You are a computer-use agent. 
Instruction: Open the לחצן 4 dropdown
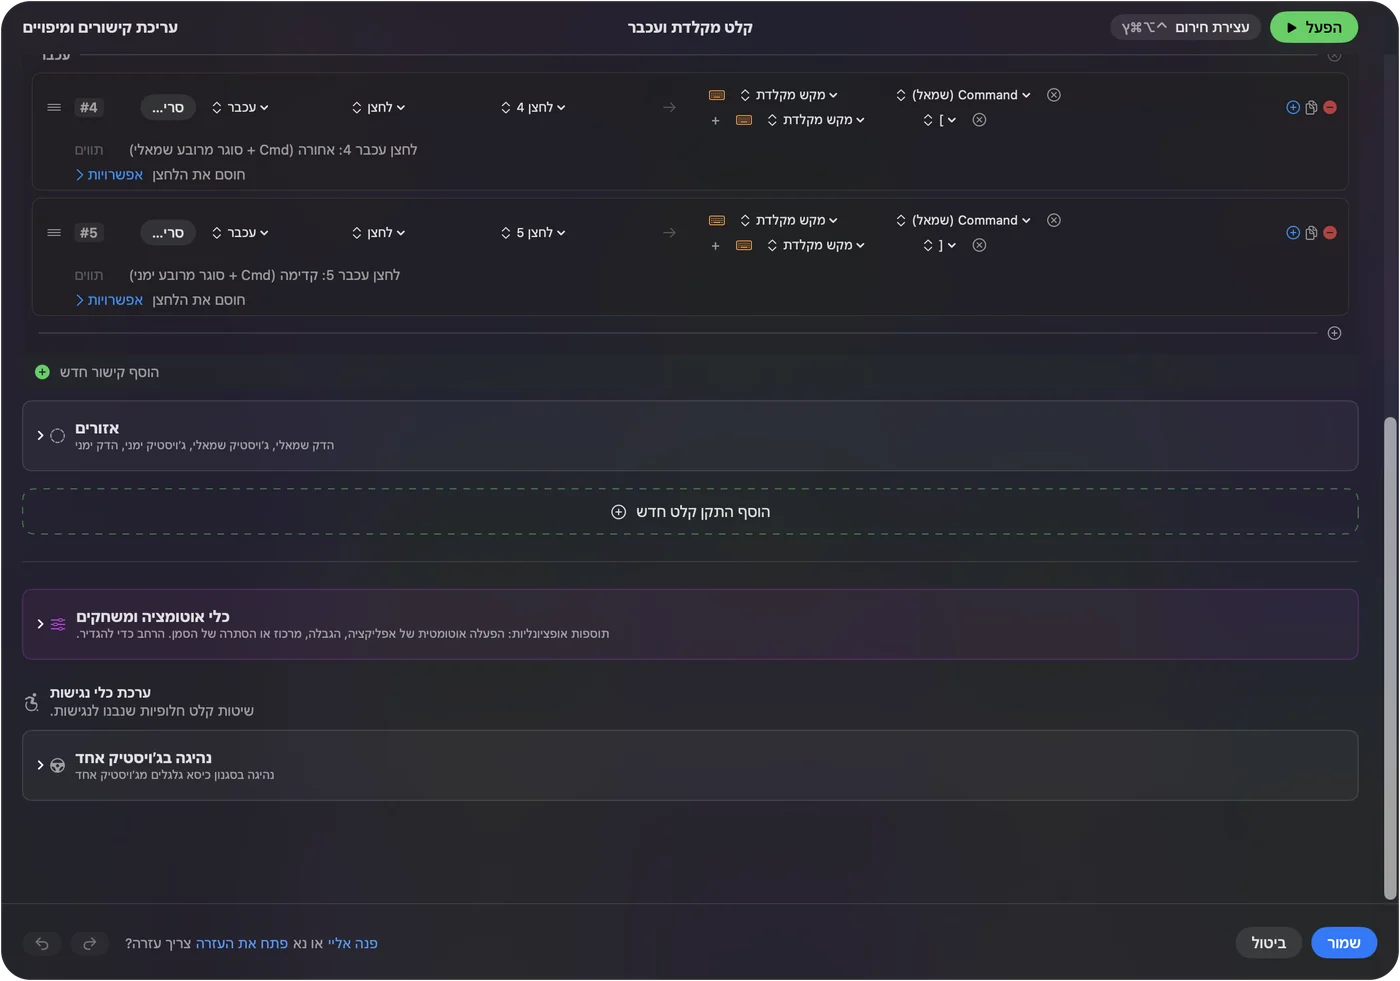coord(534,107)
